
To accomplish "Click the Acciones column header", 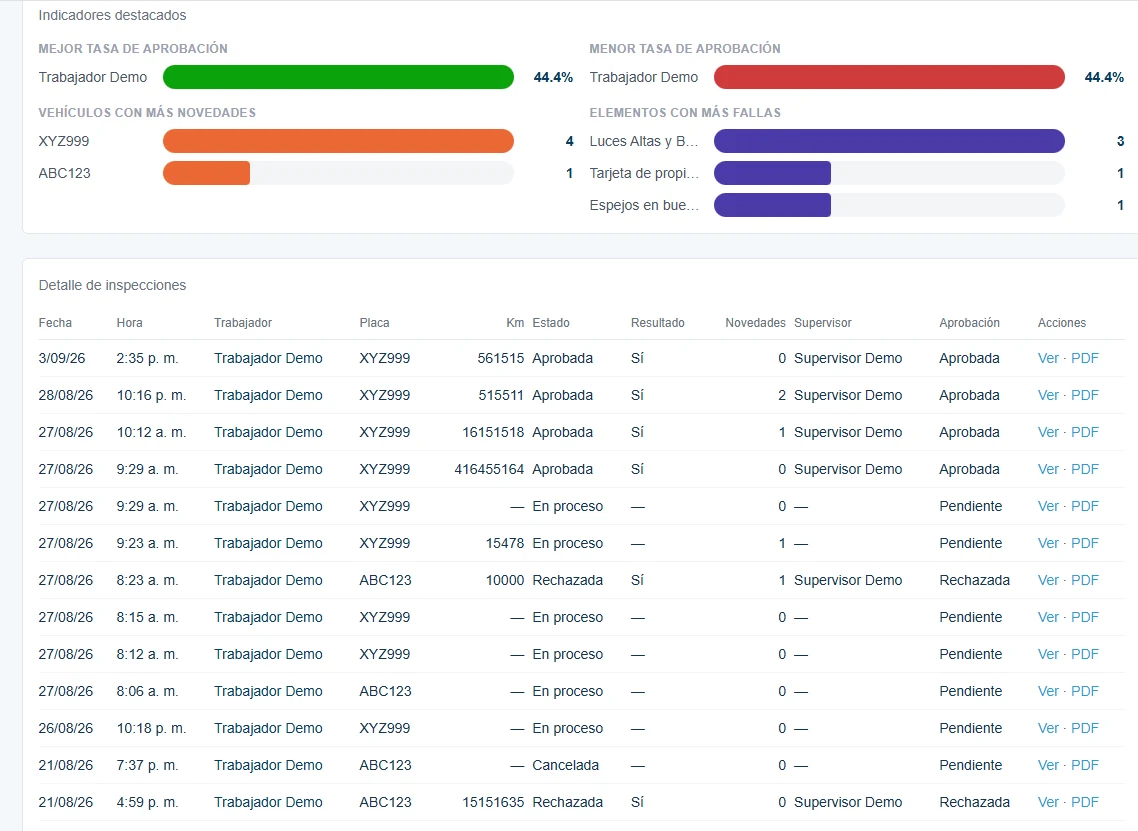I will click(1062, 323).
